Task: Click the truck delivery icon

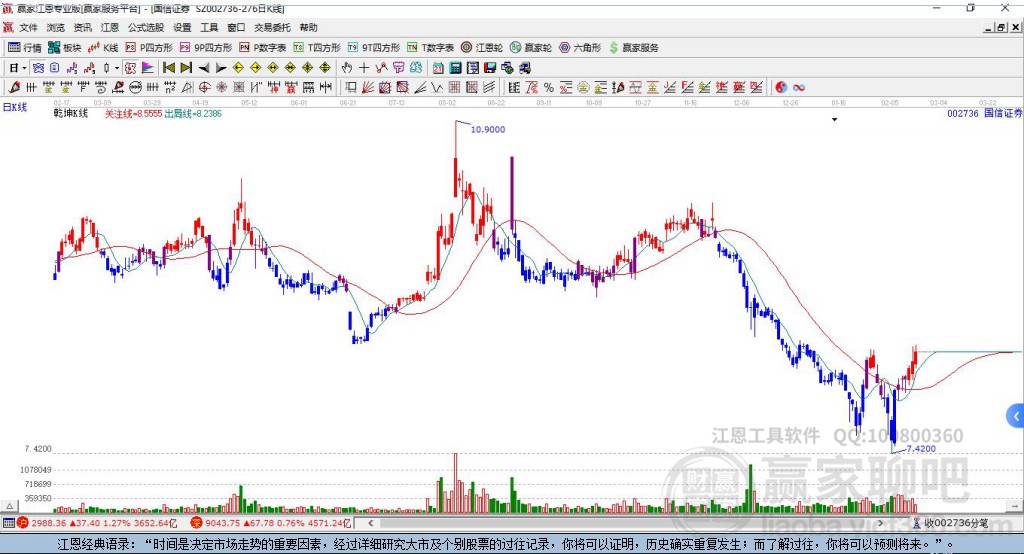Action: (x=524, y=68)
